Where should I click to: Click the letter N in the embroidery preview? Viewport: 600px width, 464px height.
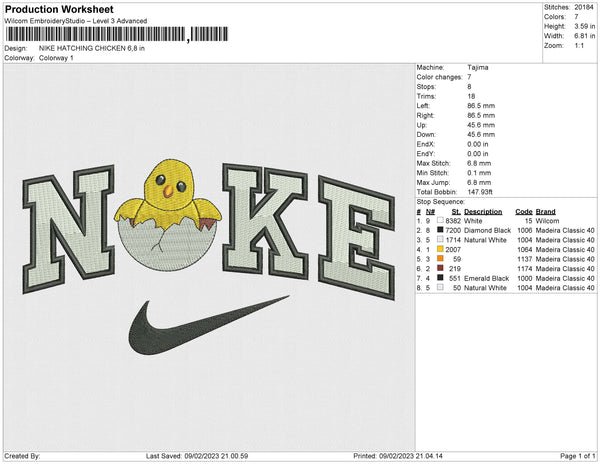[x=69, y=230]
